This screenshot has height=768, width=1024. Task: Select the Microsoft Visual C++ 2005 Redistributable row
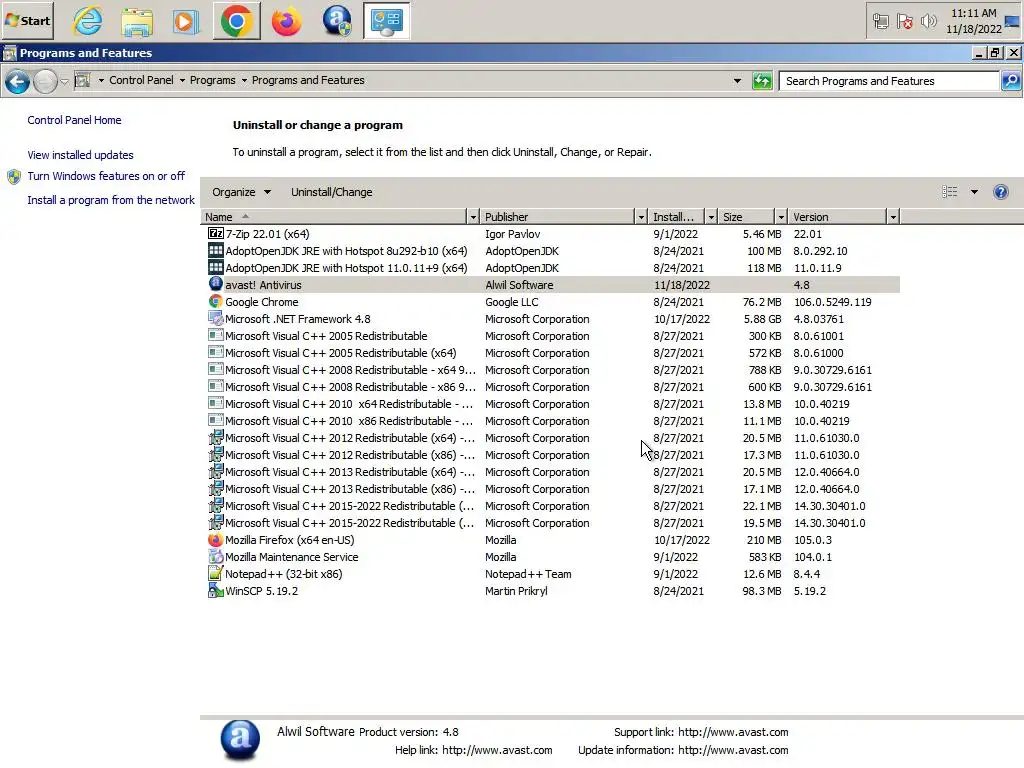[553, 336]
